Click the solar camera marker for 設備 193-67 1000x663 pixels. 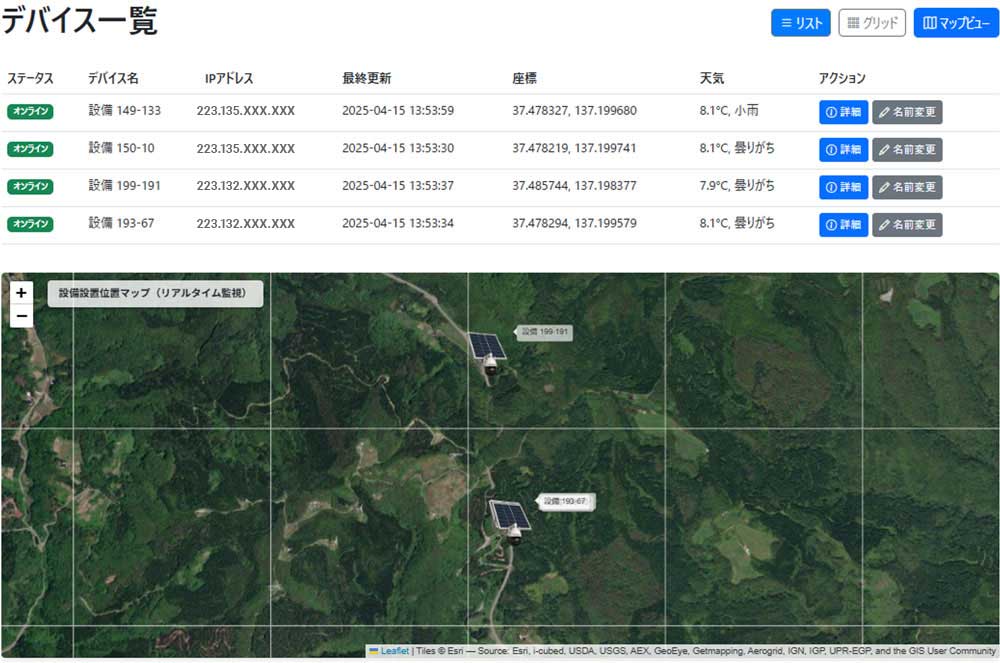(x=508, y=521)
